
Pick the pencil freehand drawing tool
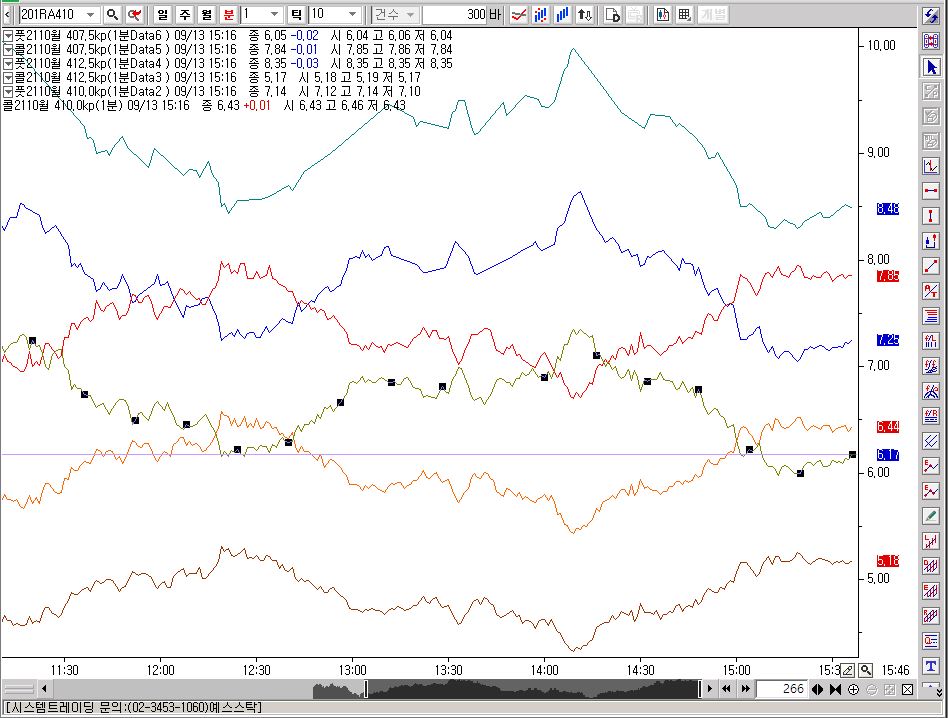pos(932,516)
